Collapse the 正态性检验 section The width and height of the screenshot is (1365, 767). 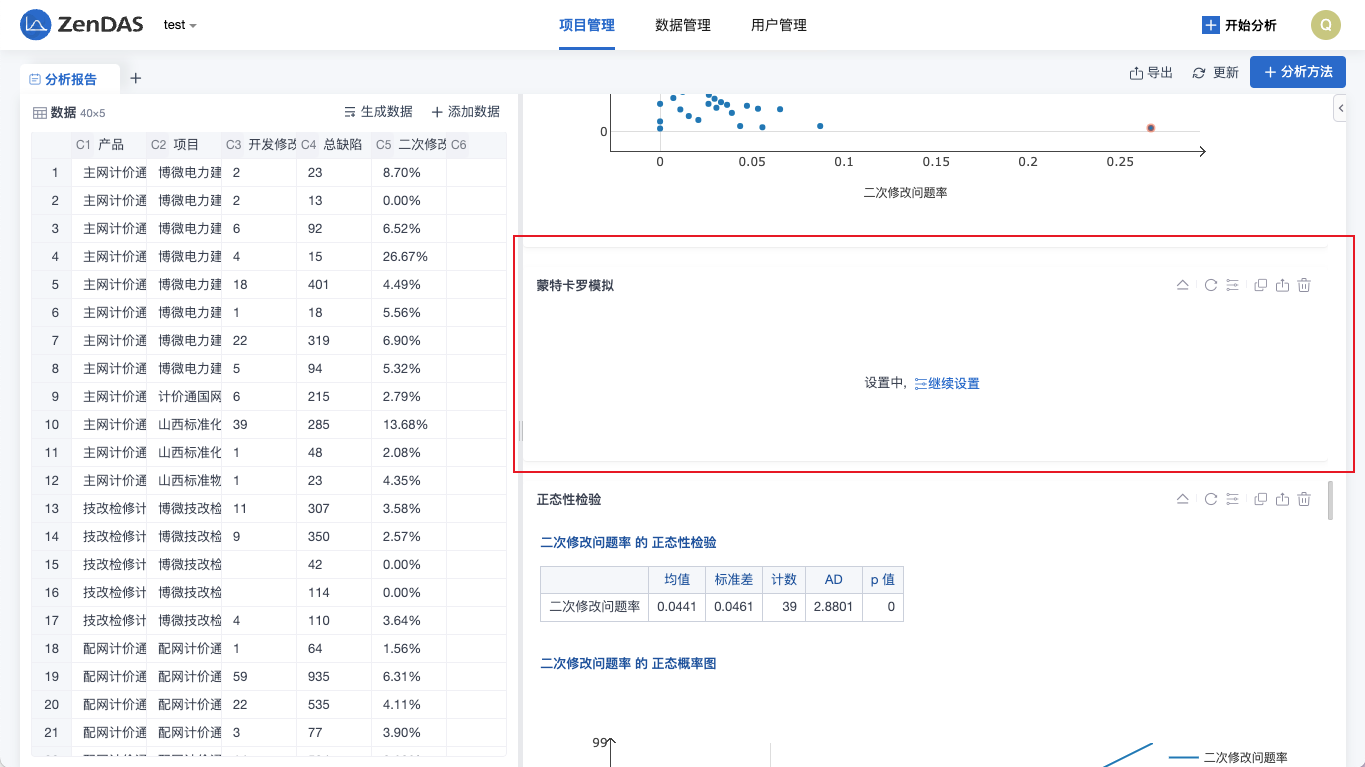1182,499
